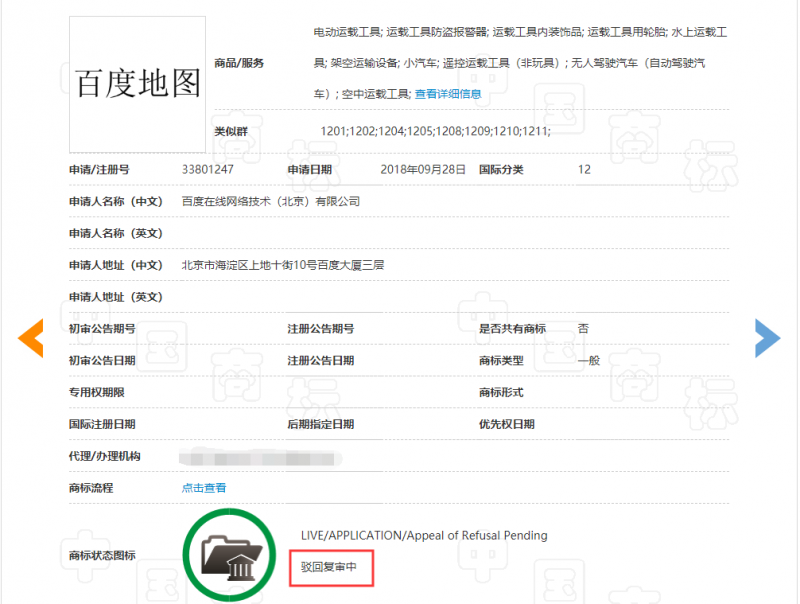
Task: Select the 否 value for shared trademark
Action: (x=583, y=329)
